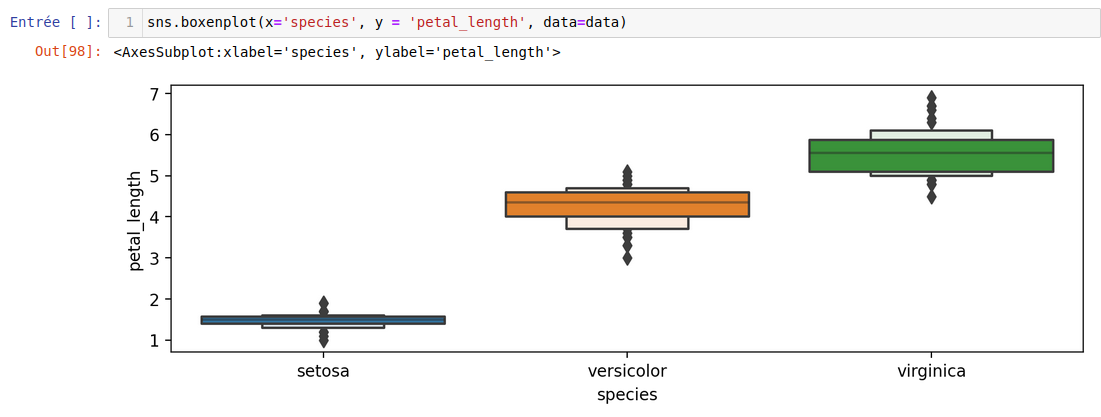Screen dimensions: 1101x417
Task: Click the 'petal_length' string in the code
Action: point(466,22)
